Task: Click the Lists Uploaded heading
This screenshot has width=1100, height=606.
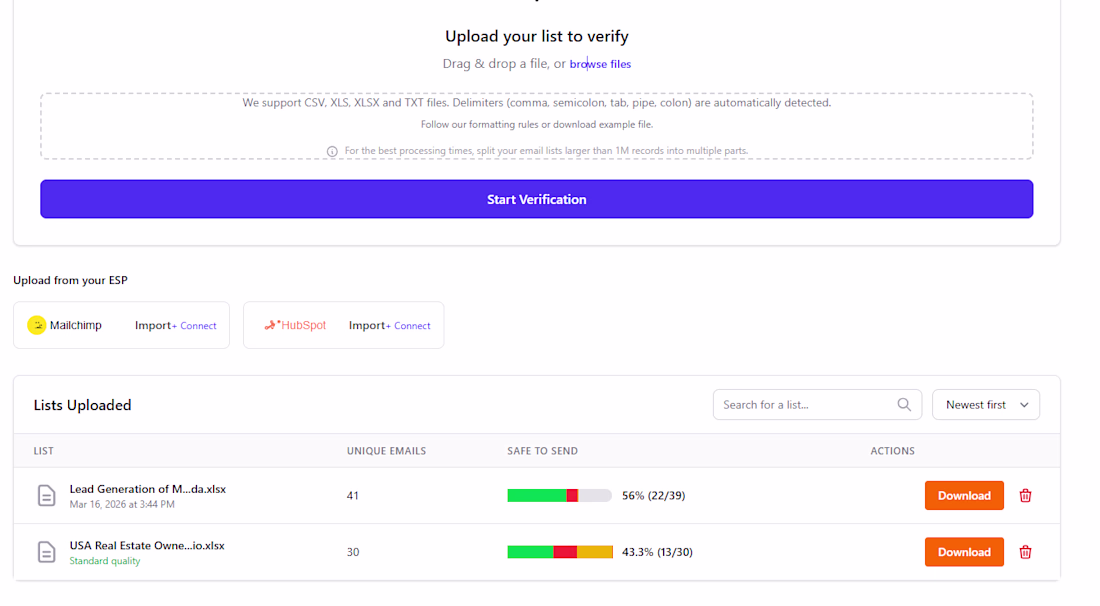Action: click(x=82, y=405)
